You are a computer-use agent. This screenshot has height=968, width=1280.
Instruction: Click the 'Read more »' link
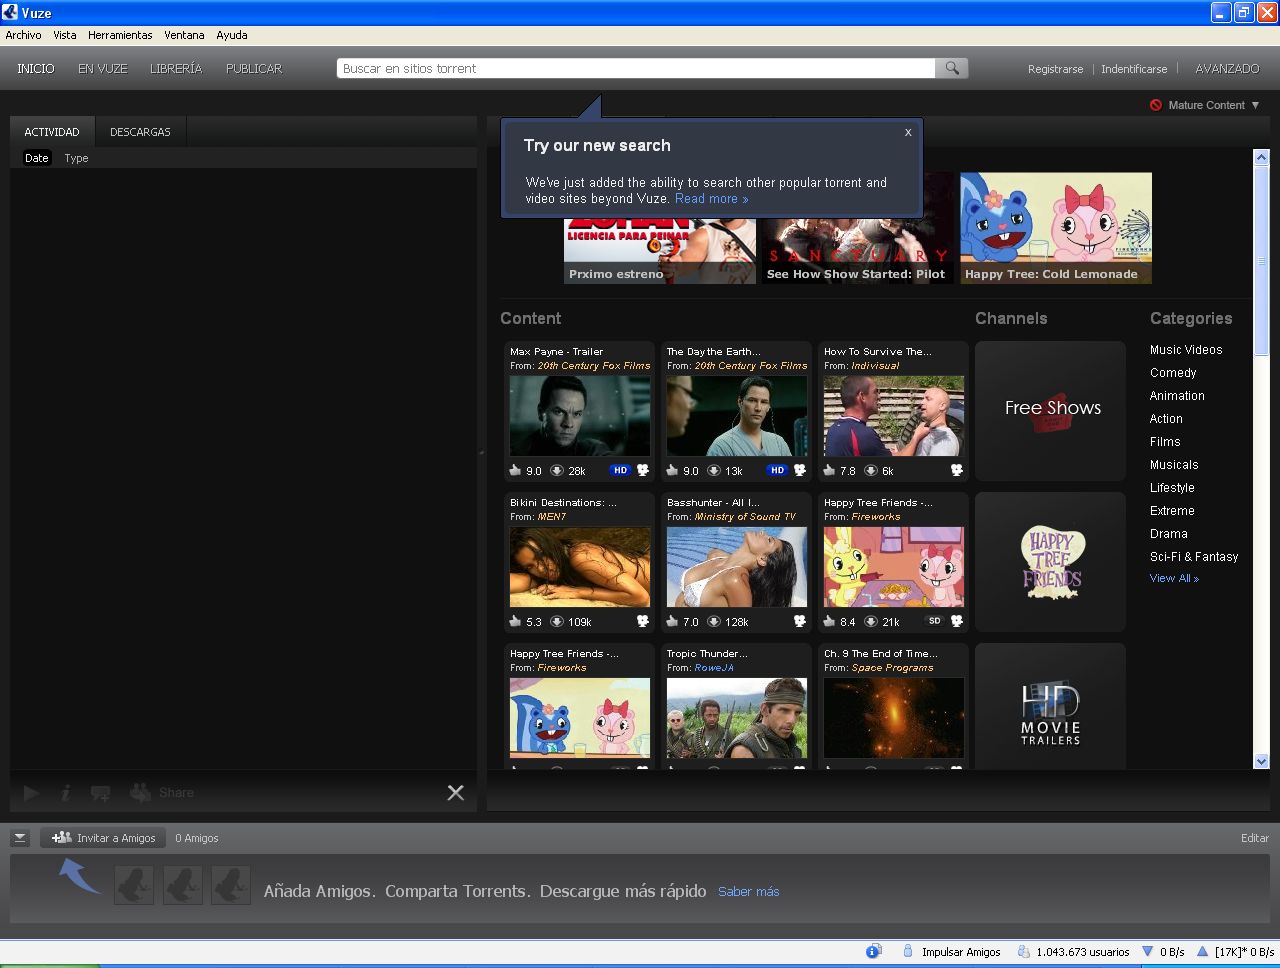coord(711,198)
